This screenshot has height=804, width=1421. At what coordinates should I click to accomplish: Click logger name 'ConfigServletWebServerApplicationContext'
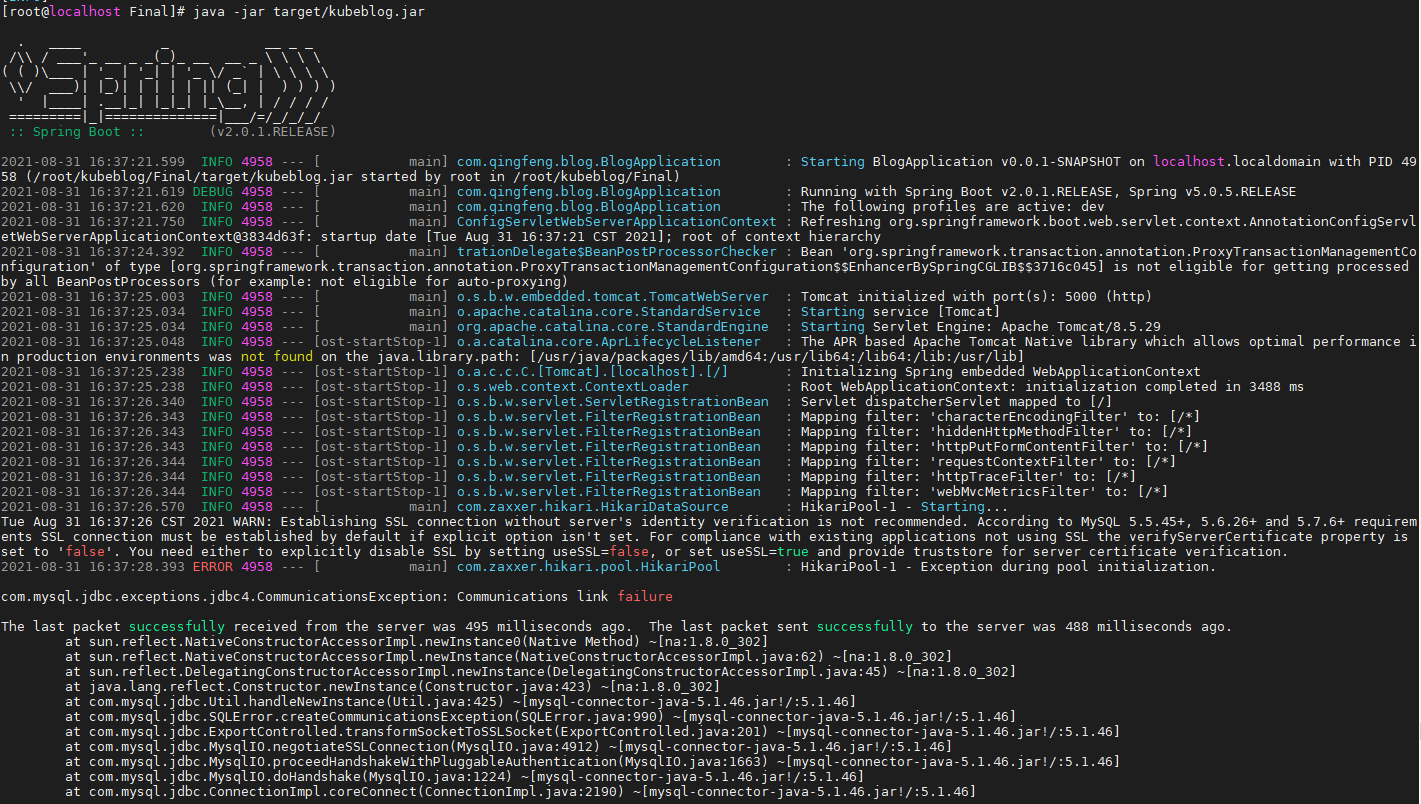pyautogui.click(x=616, y=221)
